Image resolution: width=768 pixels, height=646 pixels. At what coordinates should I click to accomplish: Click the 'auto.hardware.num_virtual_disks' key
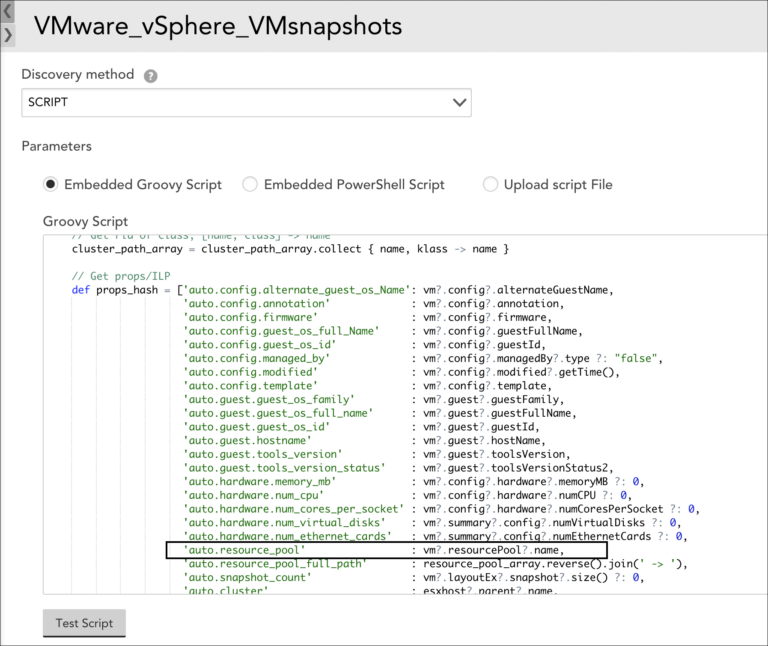point(285,523)
